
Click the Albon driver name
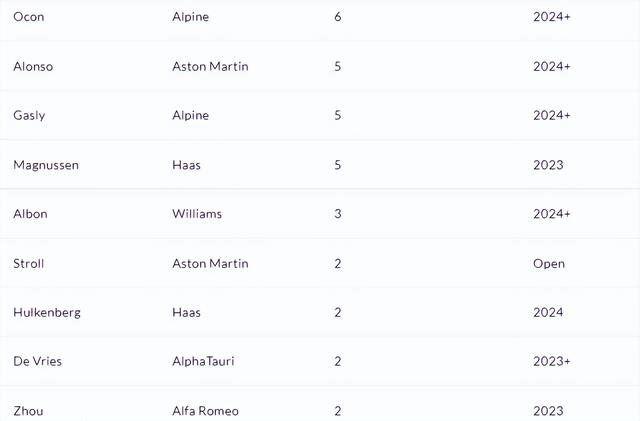(30, 214)
